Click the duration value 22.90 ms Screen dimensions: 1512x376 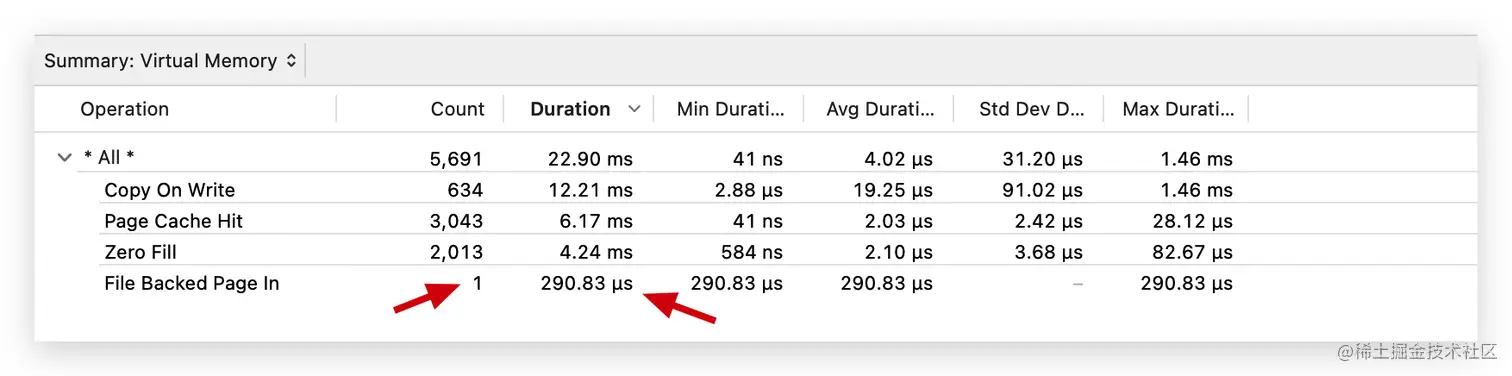point(590,159)
